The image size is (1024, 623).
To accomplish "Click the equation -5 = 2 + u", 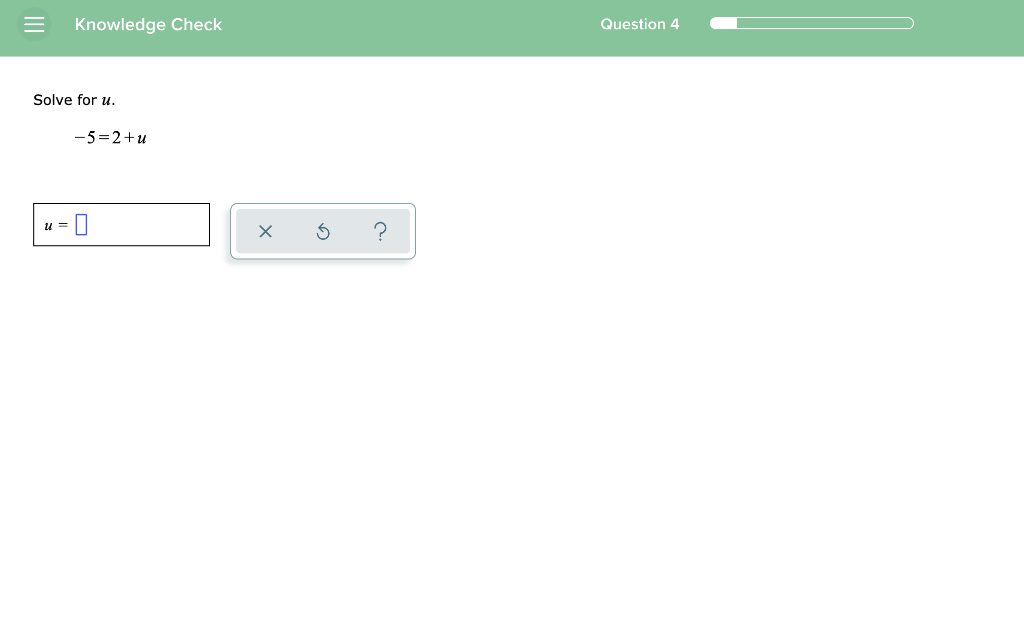I will pos(110,137).
